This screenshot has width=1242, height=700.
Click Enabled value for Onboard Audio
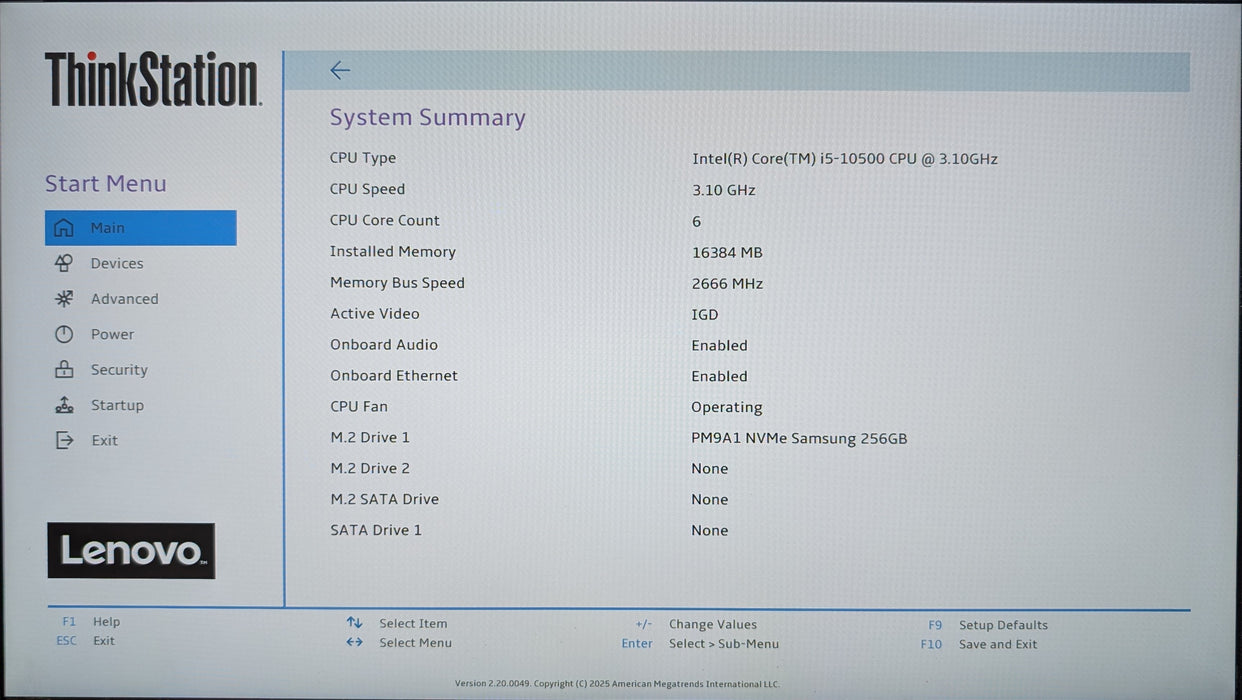click(x=720, y=346)
